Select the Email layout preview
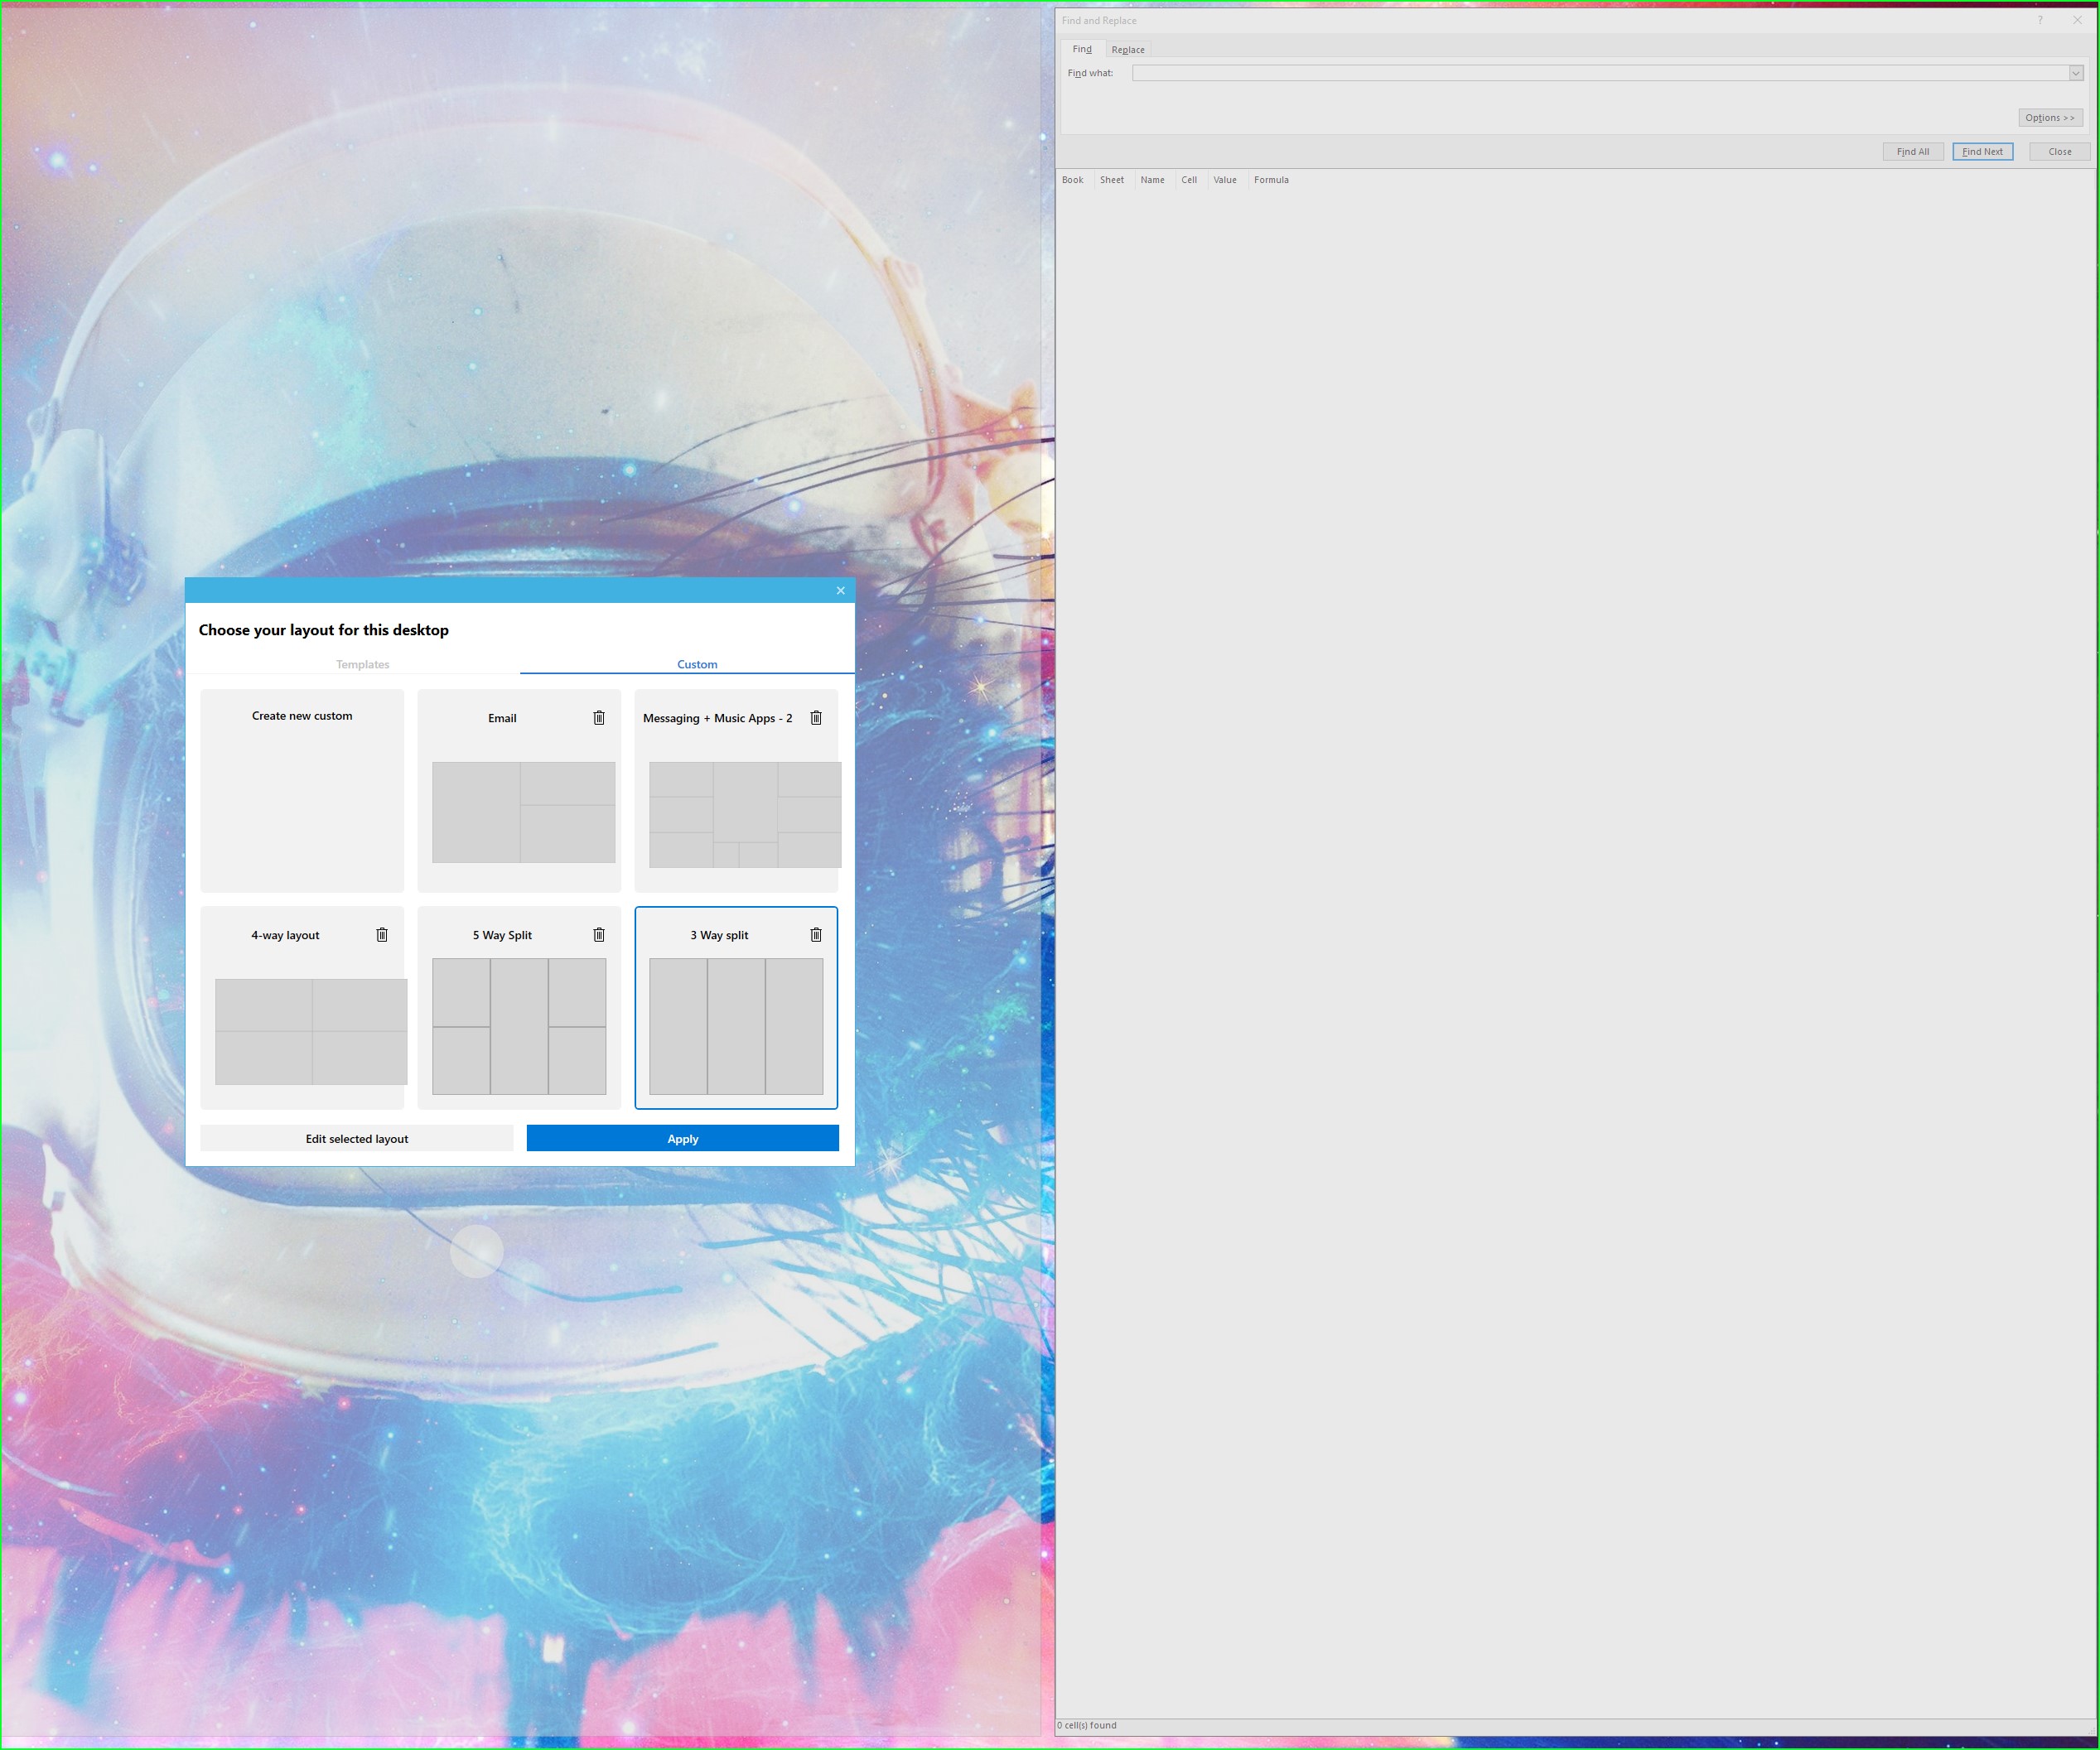Image resolution: width=2100 pixels, height=1750 pixels. pos(524,812)
